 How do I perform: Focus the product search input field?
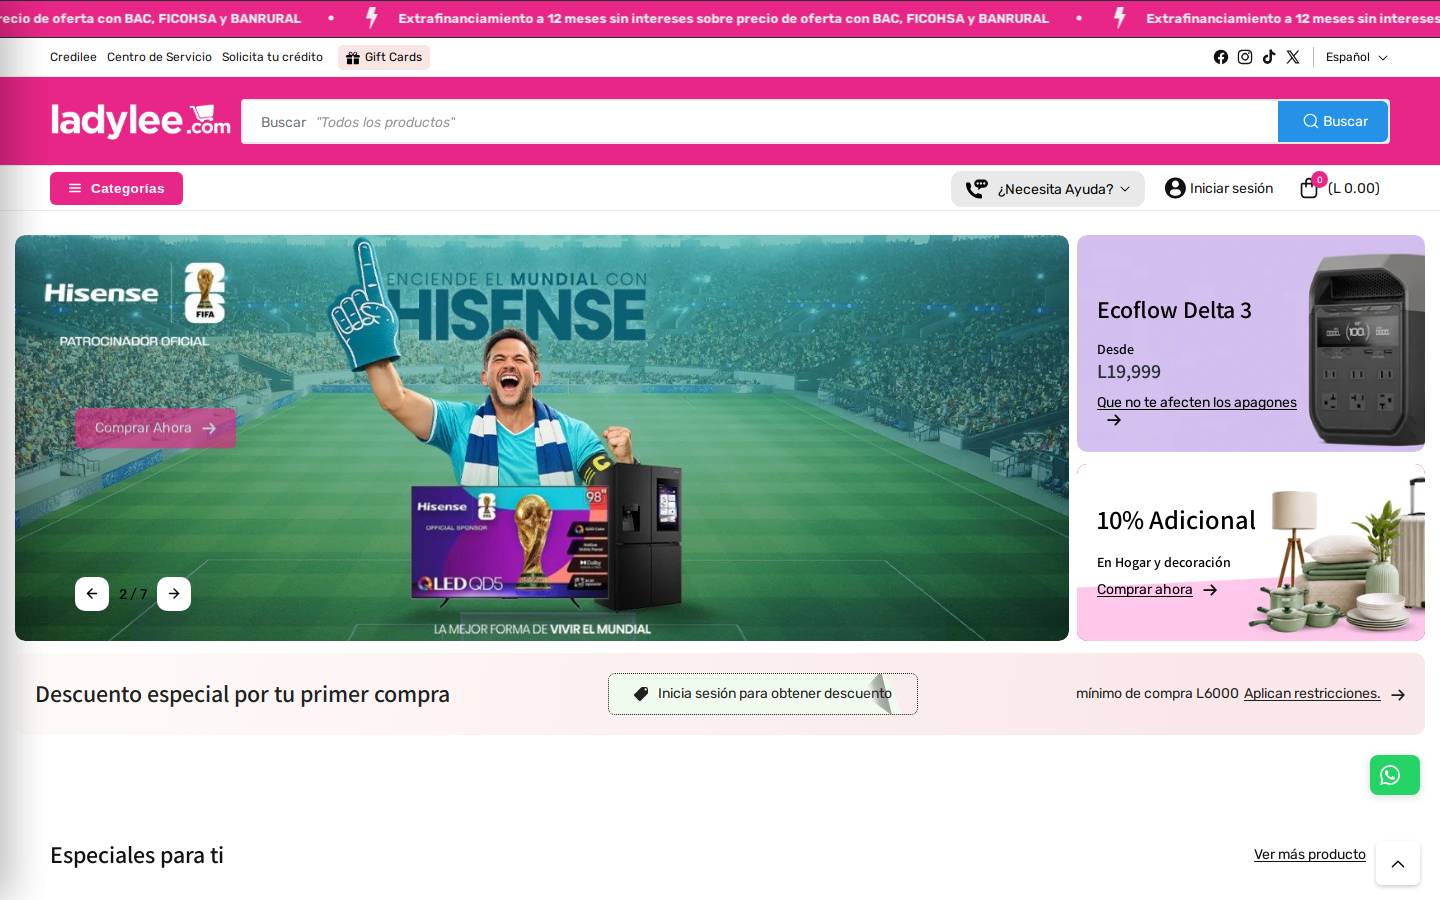(760, 121)
